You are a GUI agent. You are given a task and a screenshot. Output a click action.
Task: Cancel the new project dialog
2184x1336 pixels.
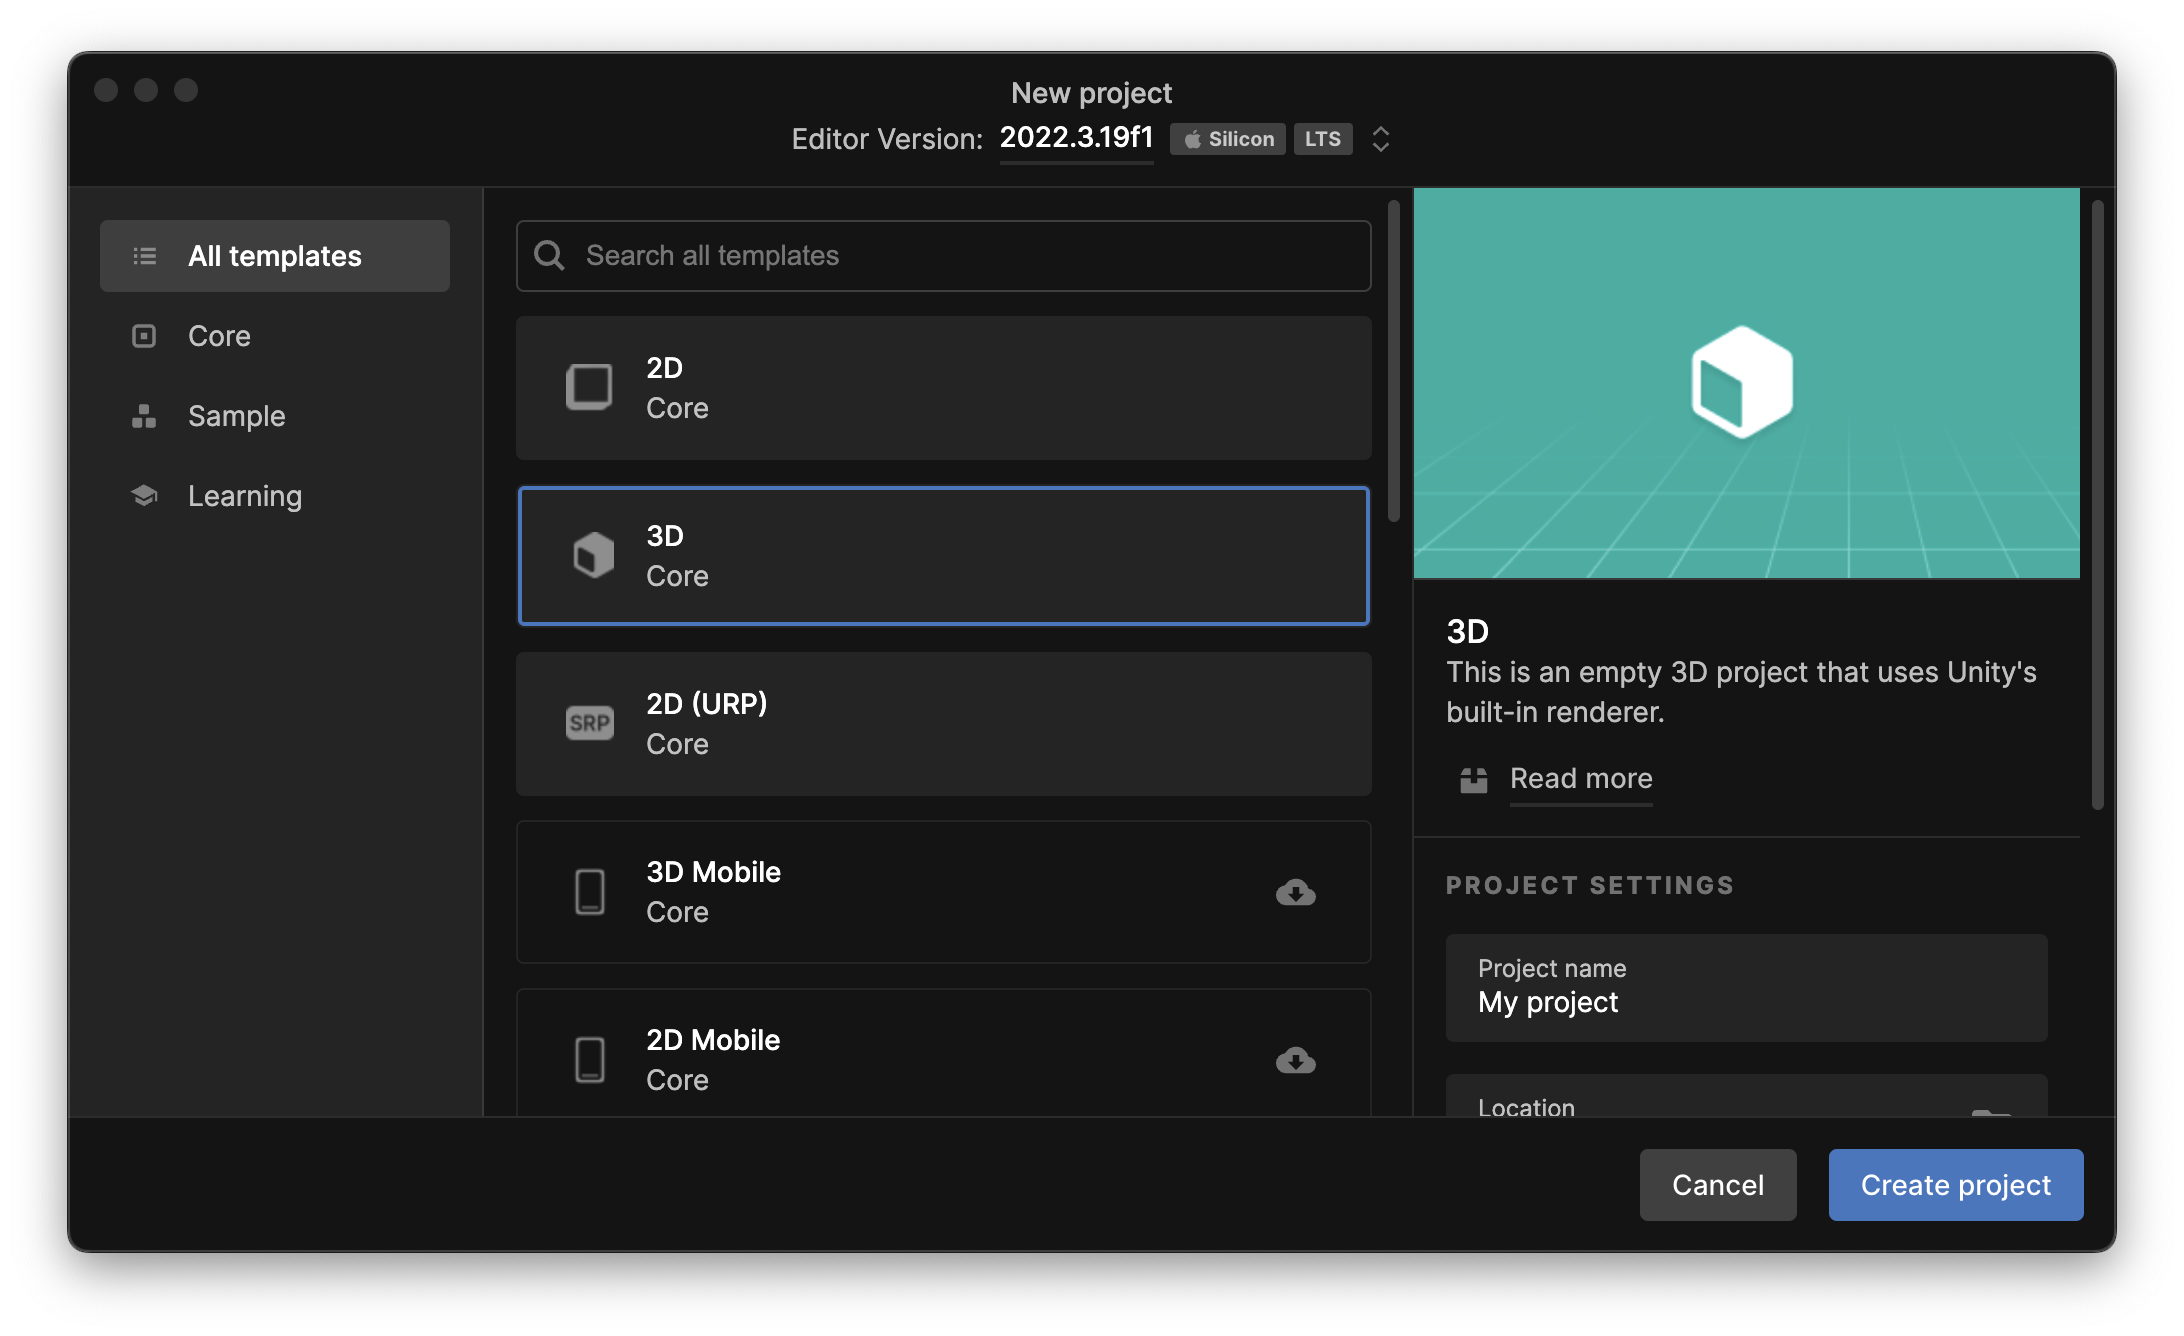tap(1717, 1185)
